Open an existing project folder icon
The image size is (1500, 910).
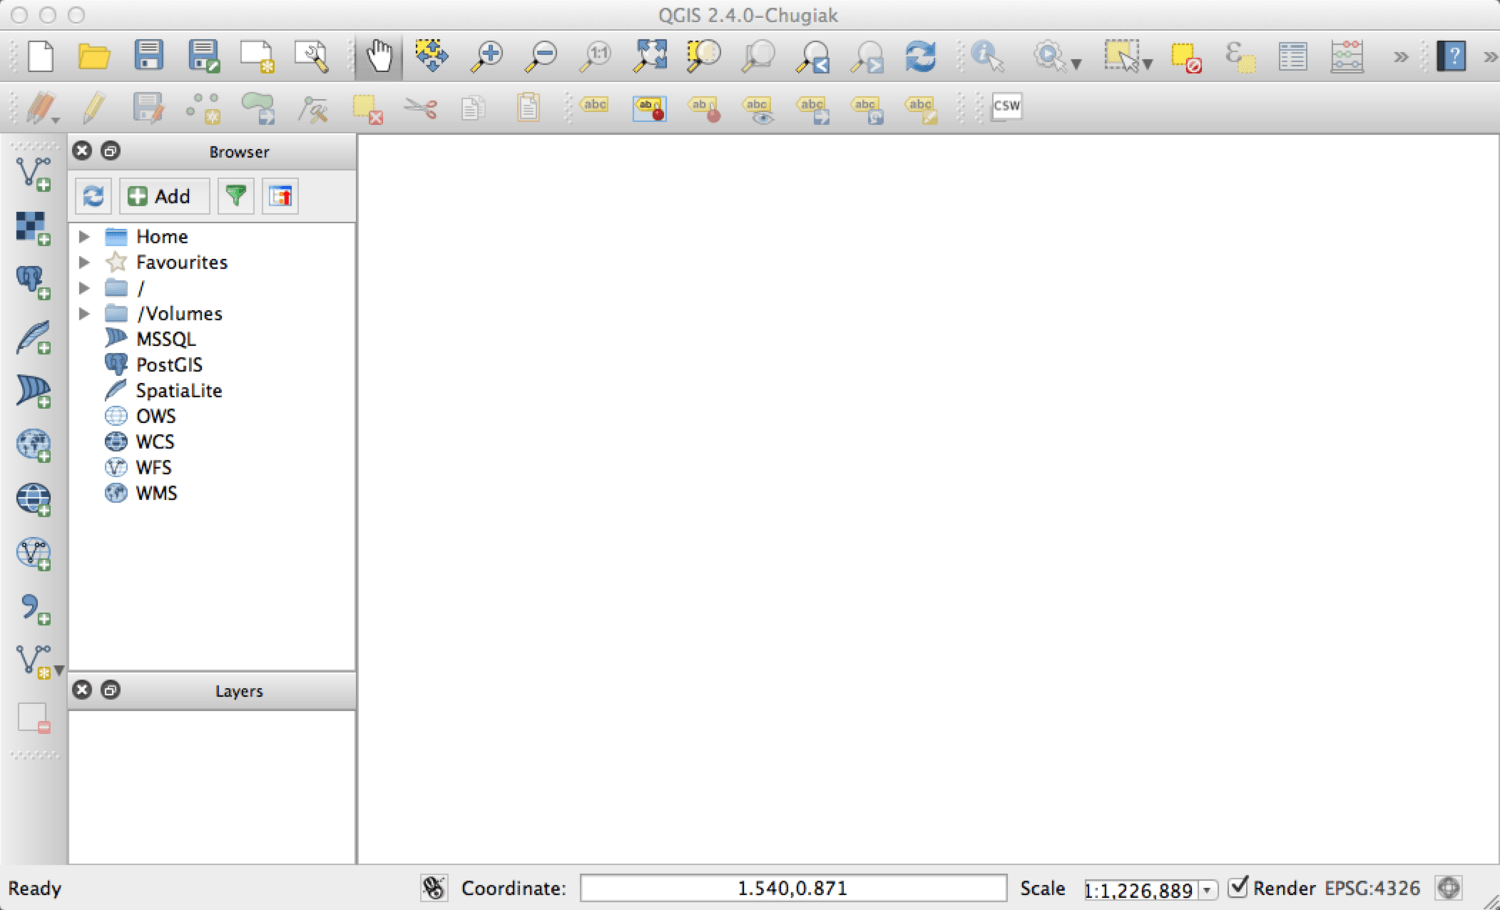95,56
